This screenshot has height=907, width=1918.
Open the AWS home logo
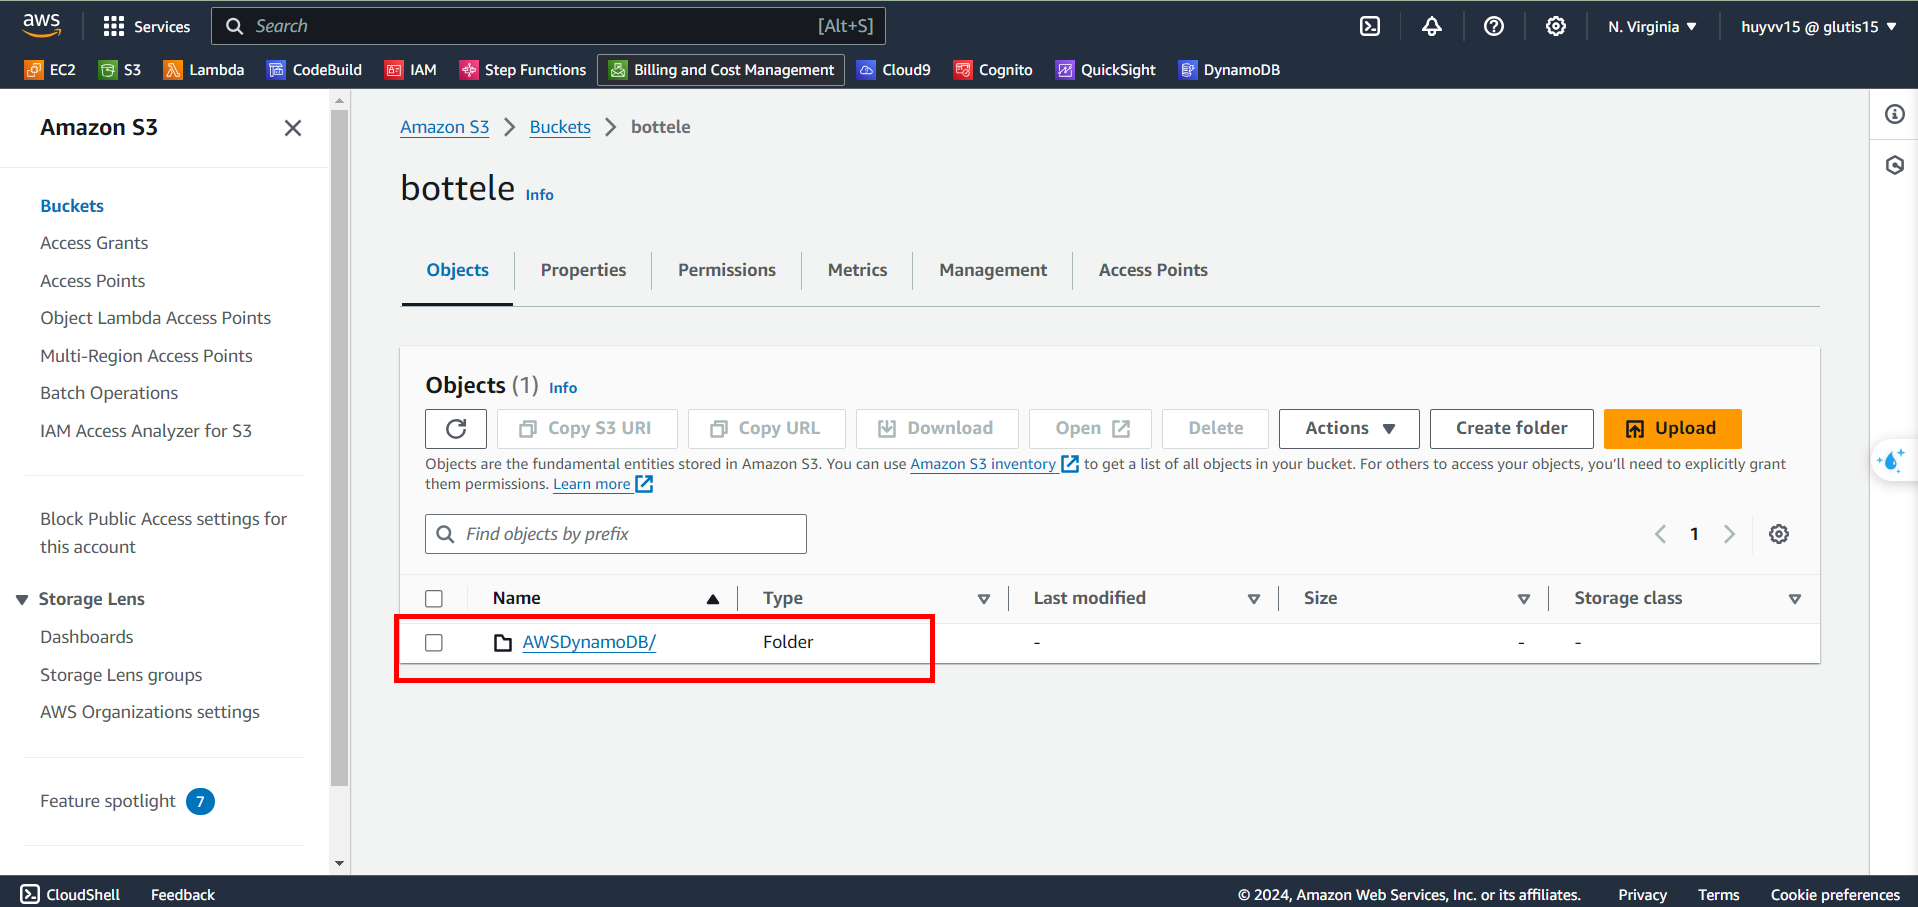[41, 26]
